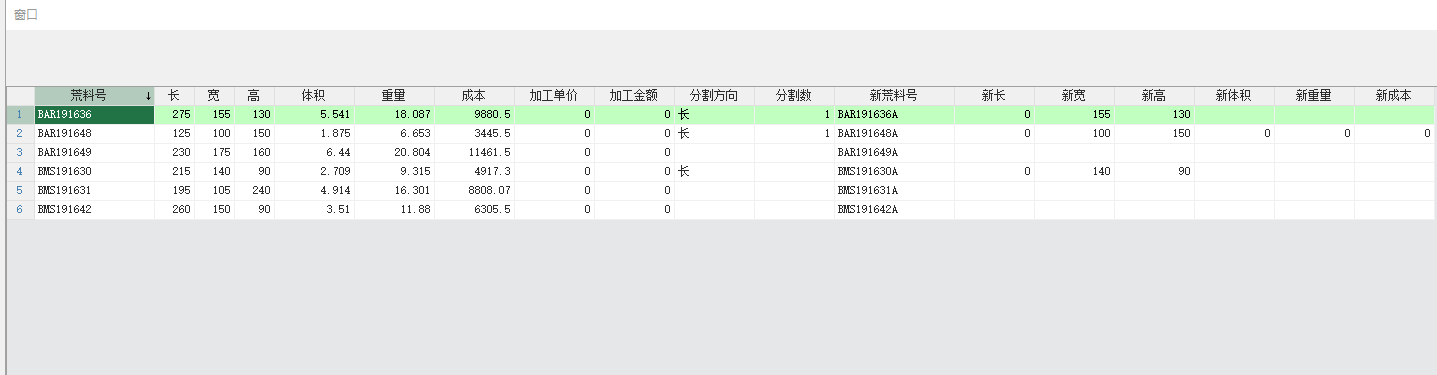
Task: Click the 1.875 volume cell
Action: tap(315, 134)
